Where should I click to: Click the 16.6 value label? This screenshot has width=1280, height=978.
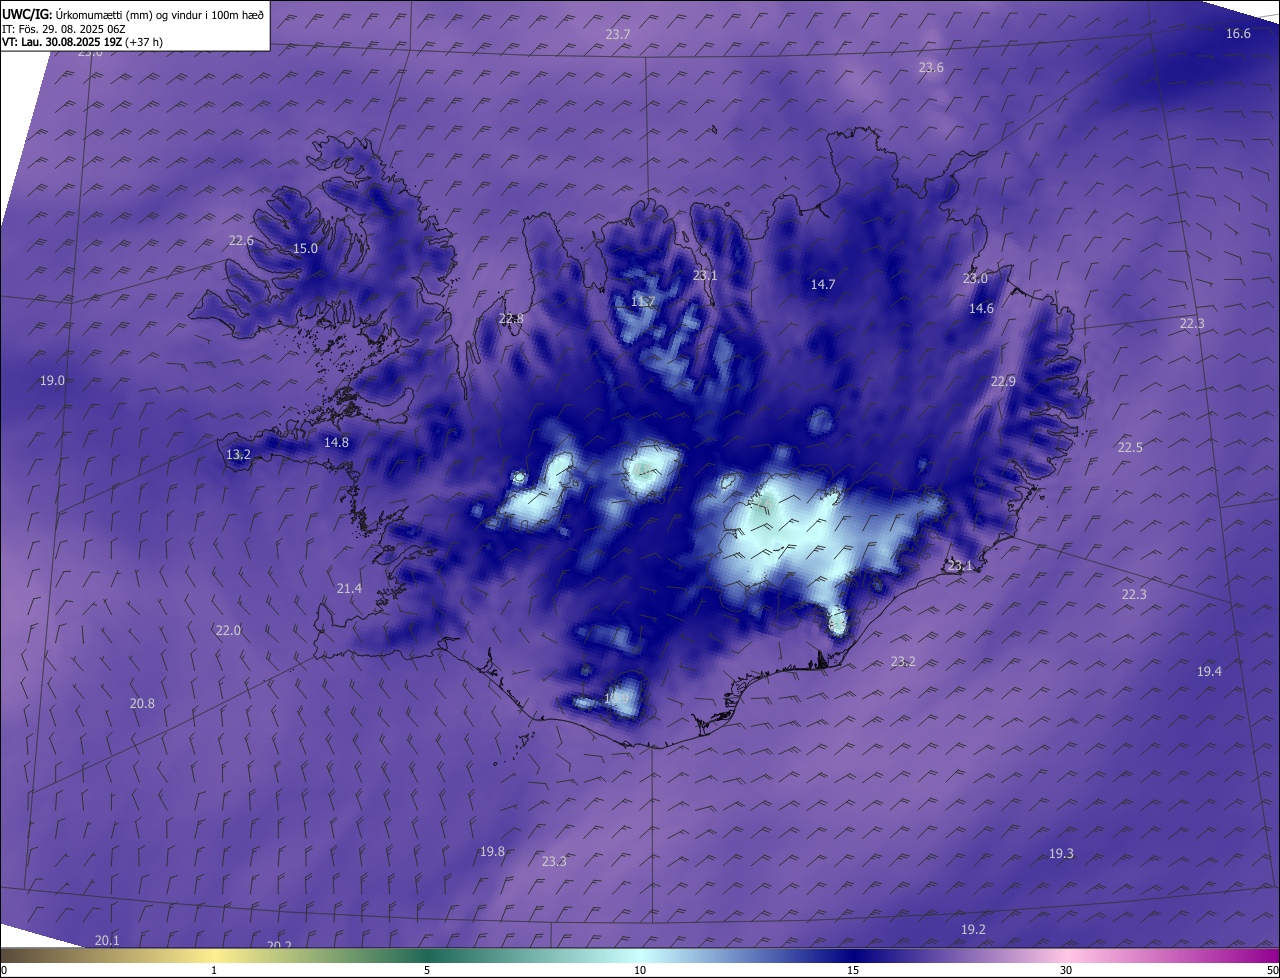1238,34
